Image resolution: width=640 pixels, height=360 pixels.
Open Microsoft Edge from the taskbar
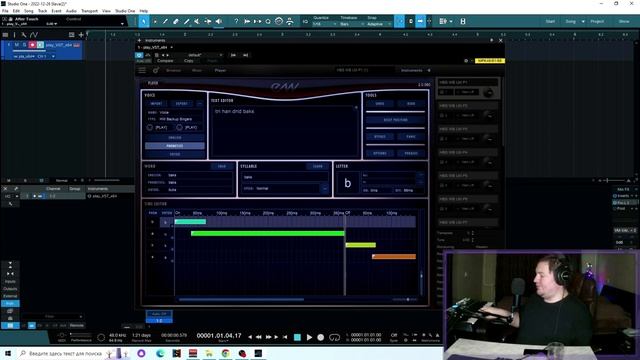pyautogui.click(x=160, y=353)
